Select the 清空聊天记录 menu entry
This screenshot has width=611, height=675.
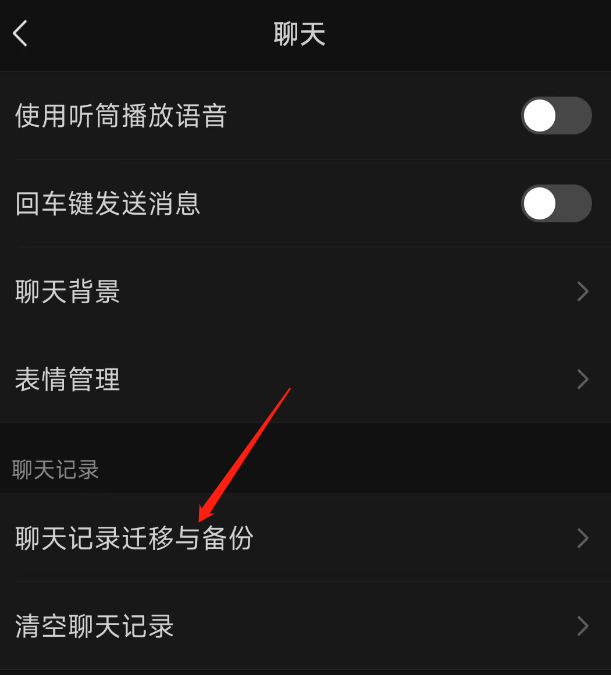[305, 626]
